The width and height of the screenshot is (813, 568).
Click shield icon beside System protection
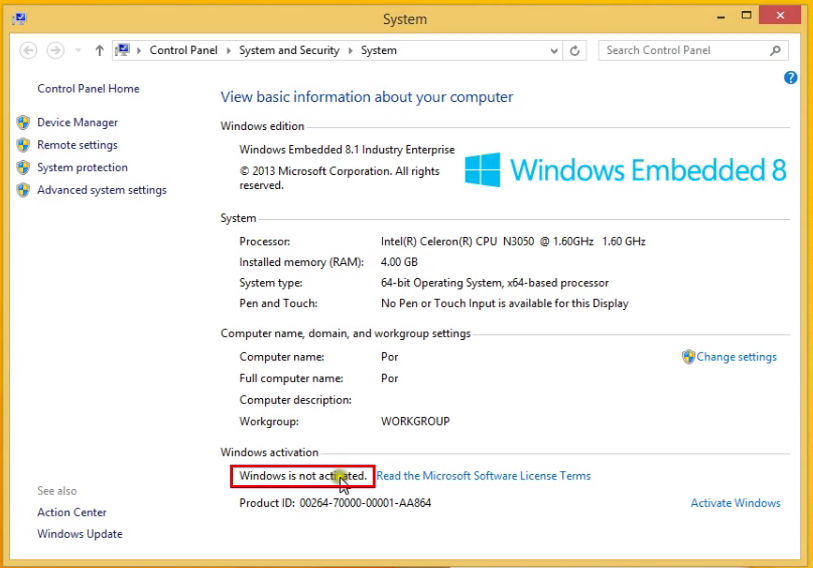tap(23, 168)
